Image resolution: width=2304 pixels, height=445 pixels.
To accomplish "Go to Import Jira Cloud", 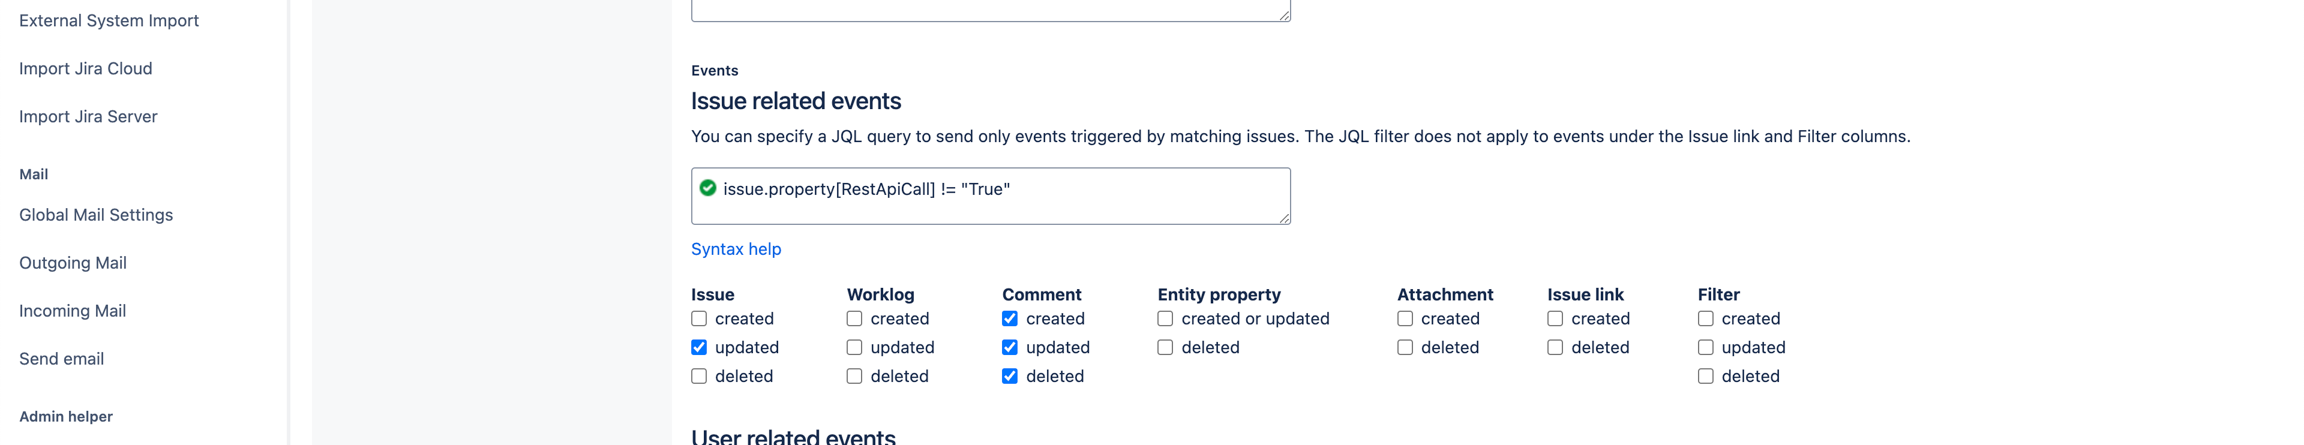I will click(x=86, y=69).
